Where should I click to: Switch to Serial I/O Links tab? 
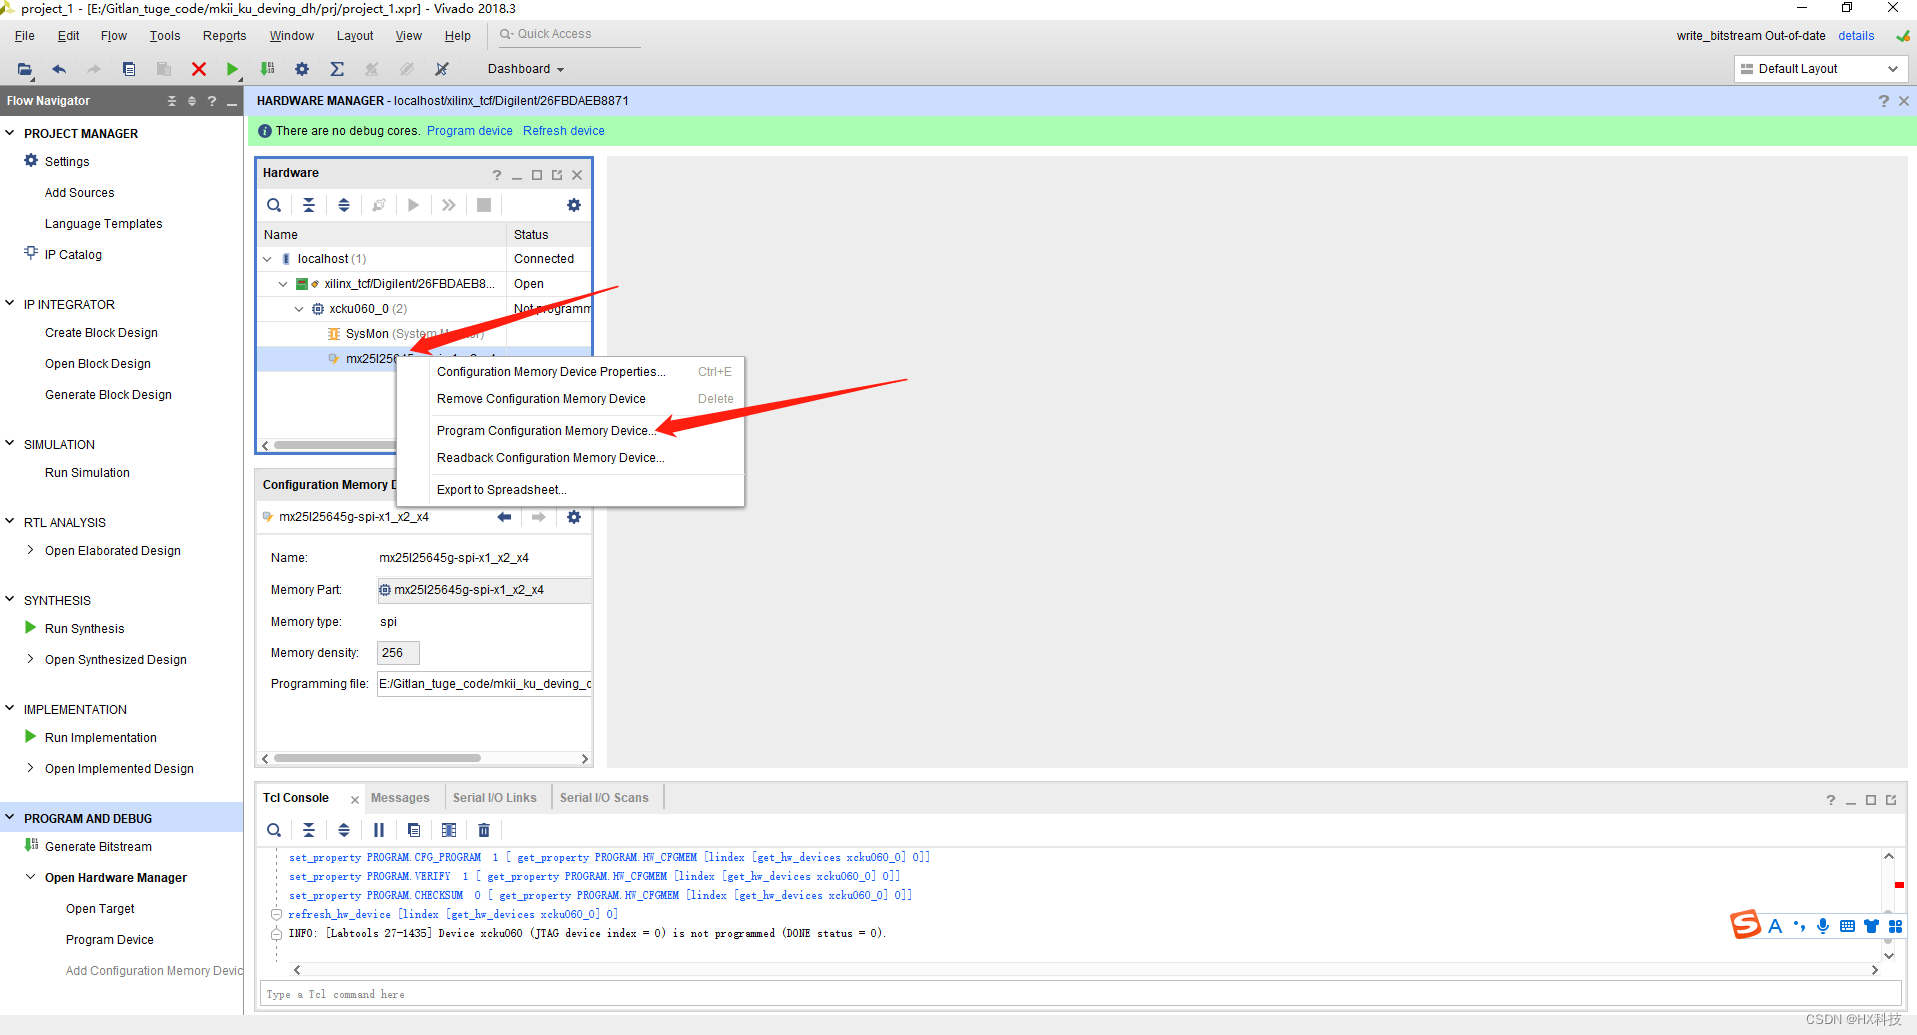[x=494, y=798]
